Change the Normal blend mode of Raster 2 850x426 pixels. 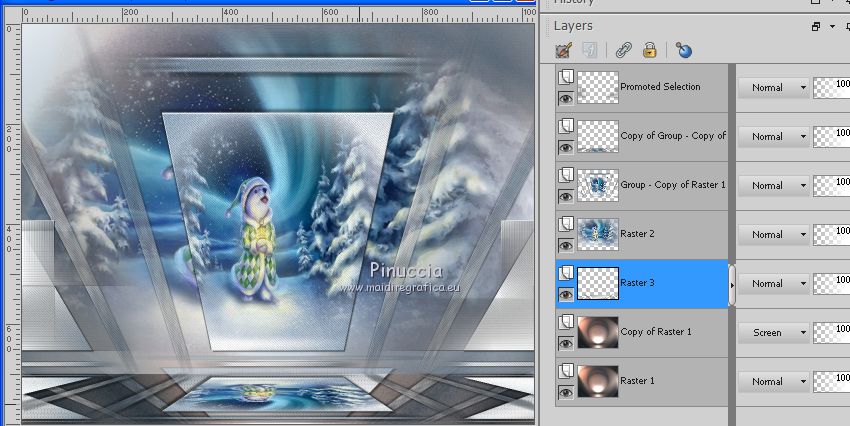point(773,235)
